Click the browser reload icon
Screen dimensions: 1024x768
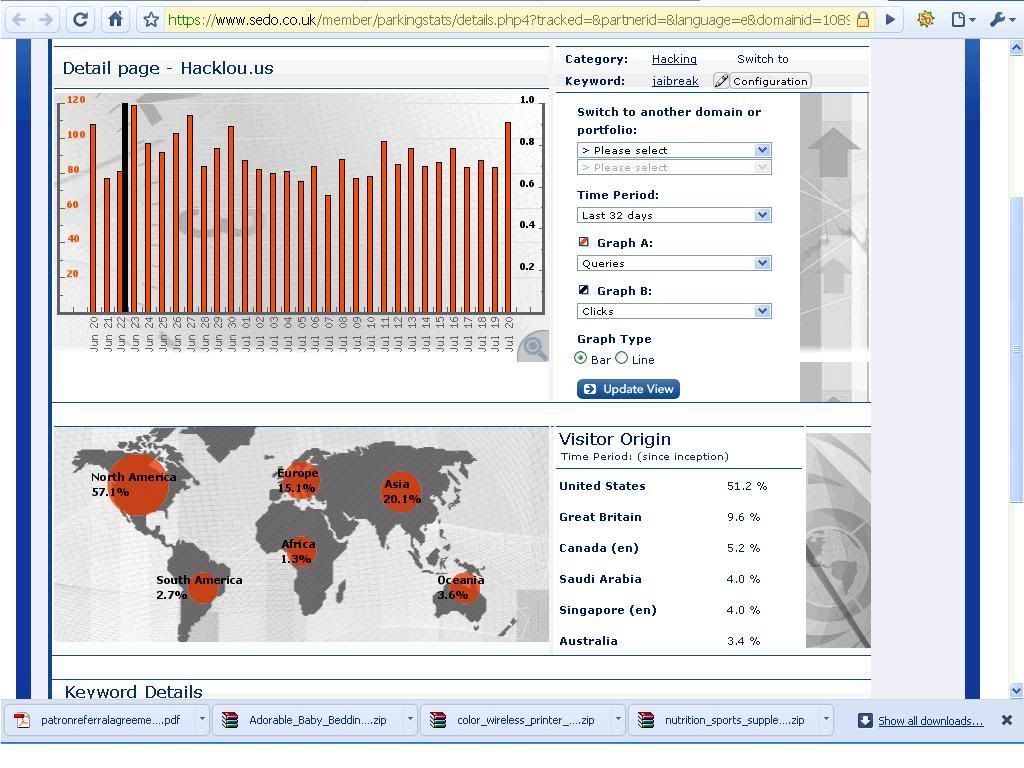[x=80, y=19]
